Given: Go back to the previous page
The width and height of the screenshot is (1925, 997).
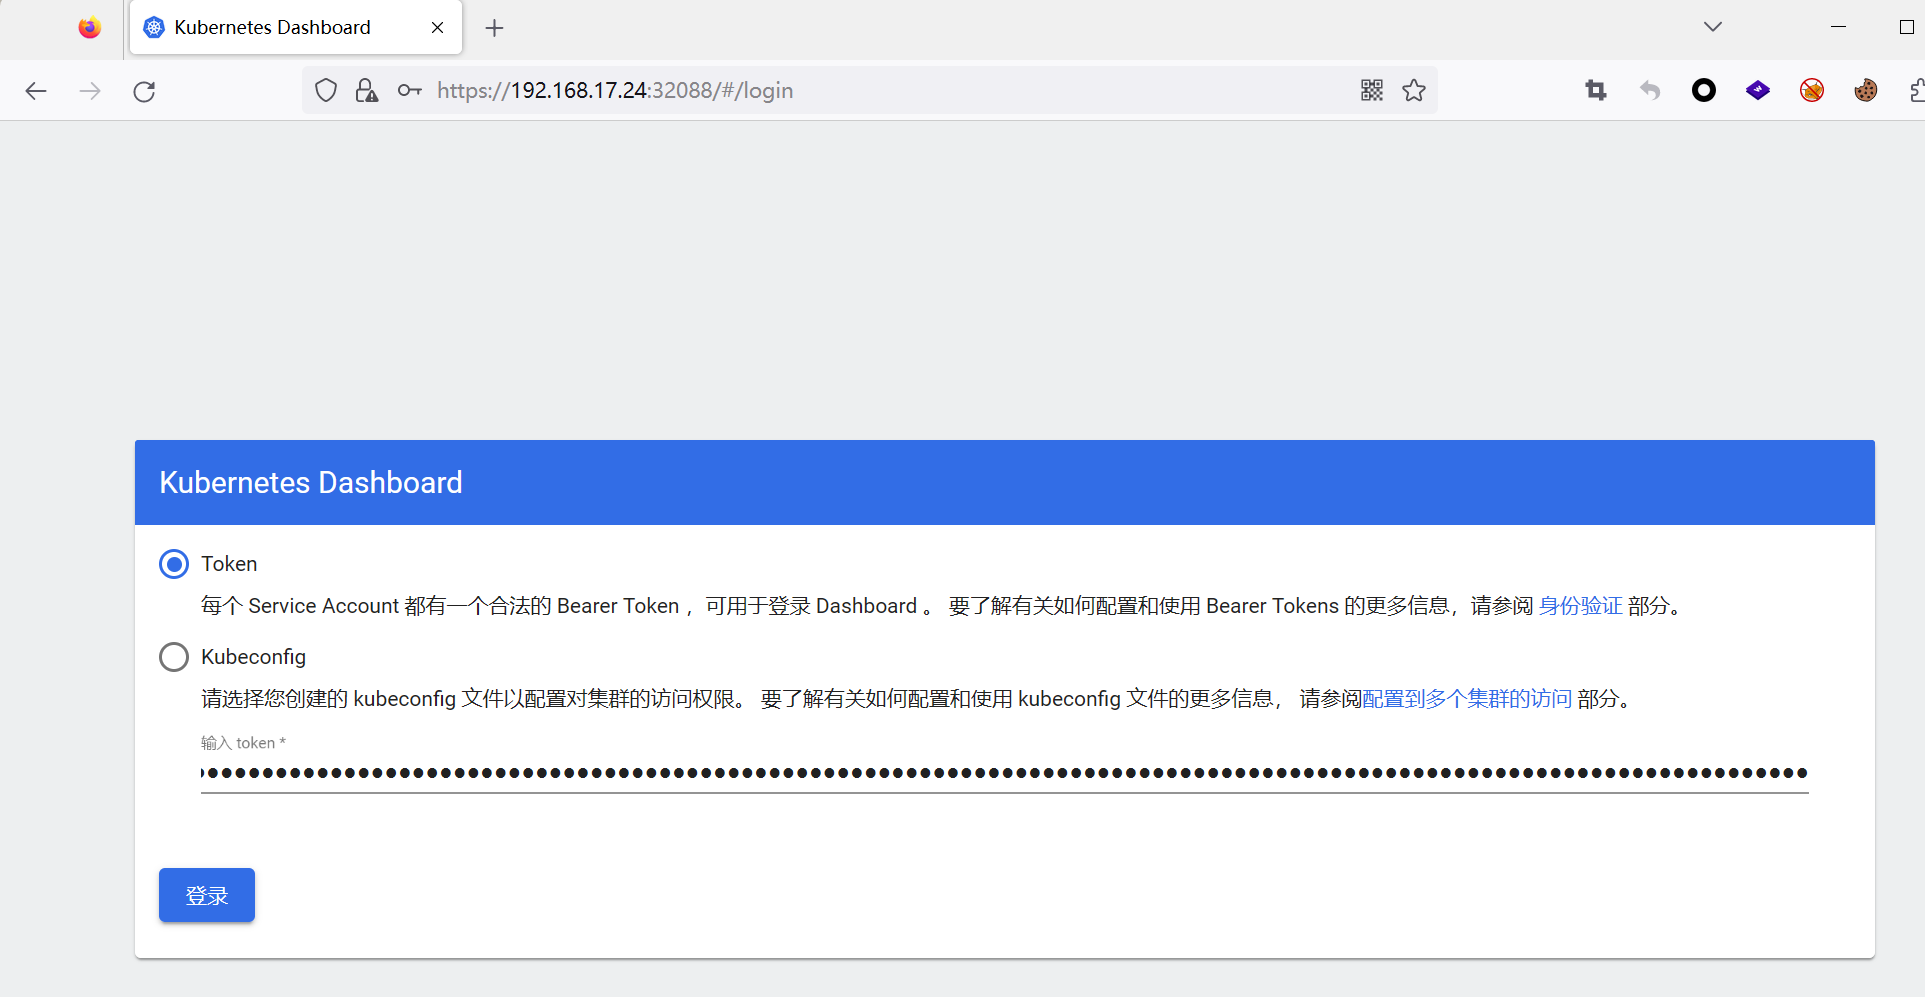Looking at the screenshot, I should coord(36,91).
